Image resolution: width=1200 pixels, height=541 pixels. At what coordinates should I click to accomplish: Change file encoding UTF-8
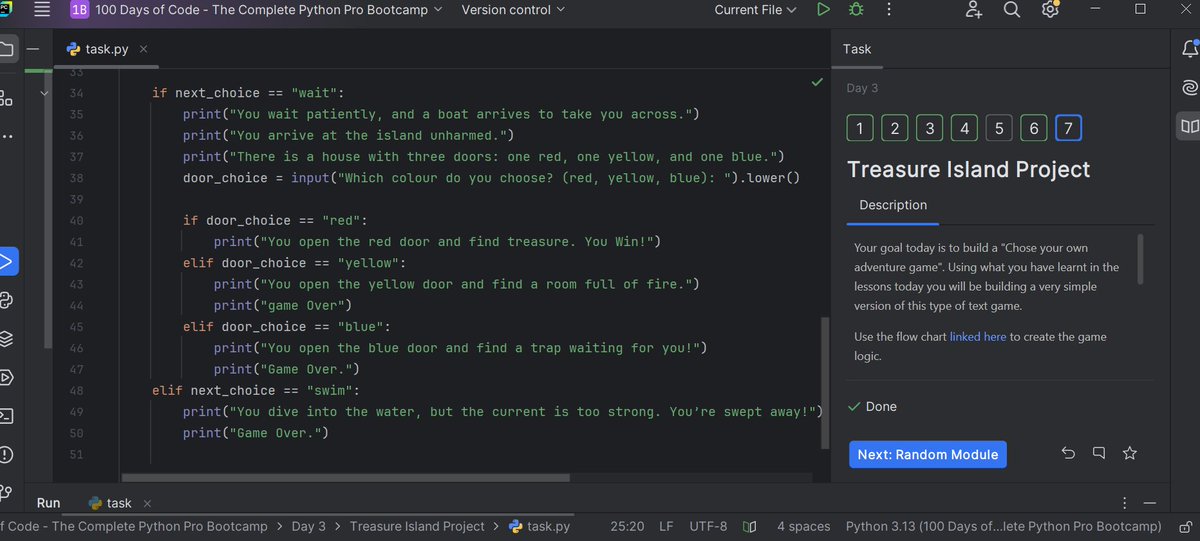pyautogui.click(x=708, y=526)
